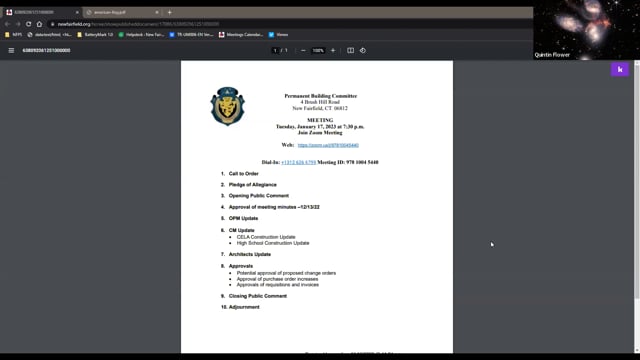Viewport: 640px width, 360px height.
Task: Open a new browser tab
Action: pos(169,12)
